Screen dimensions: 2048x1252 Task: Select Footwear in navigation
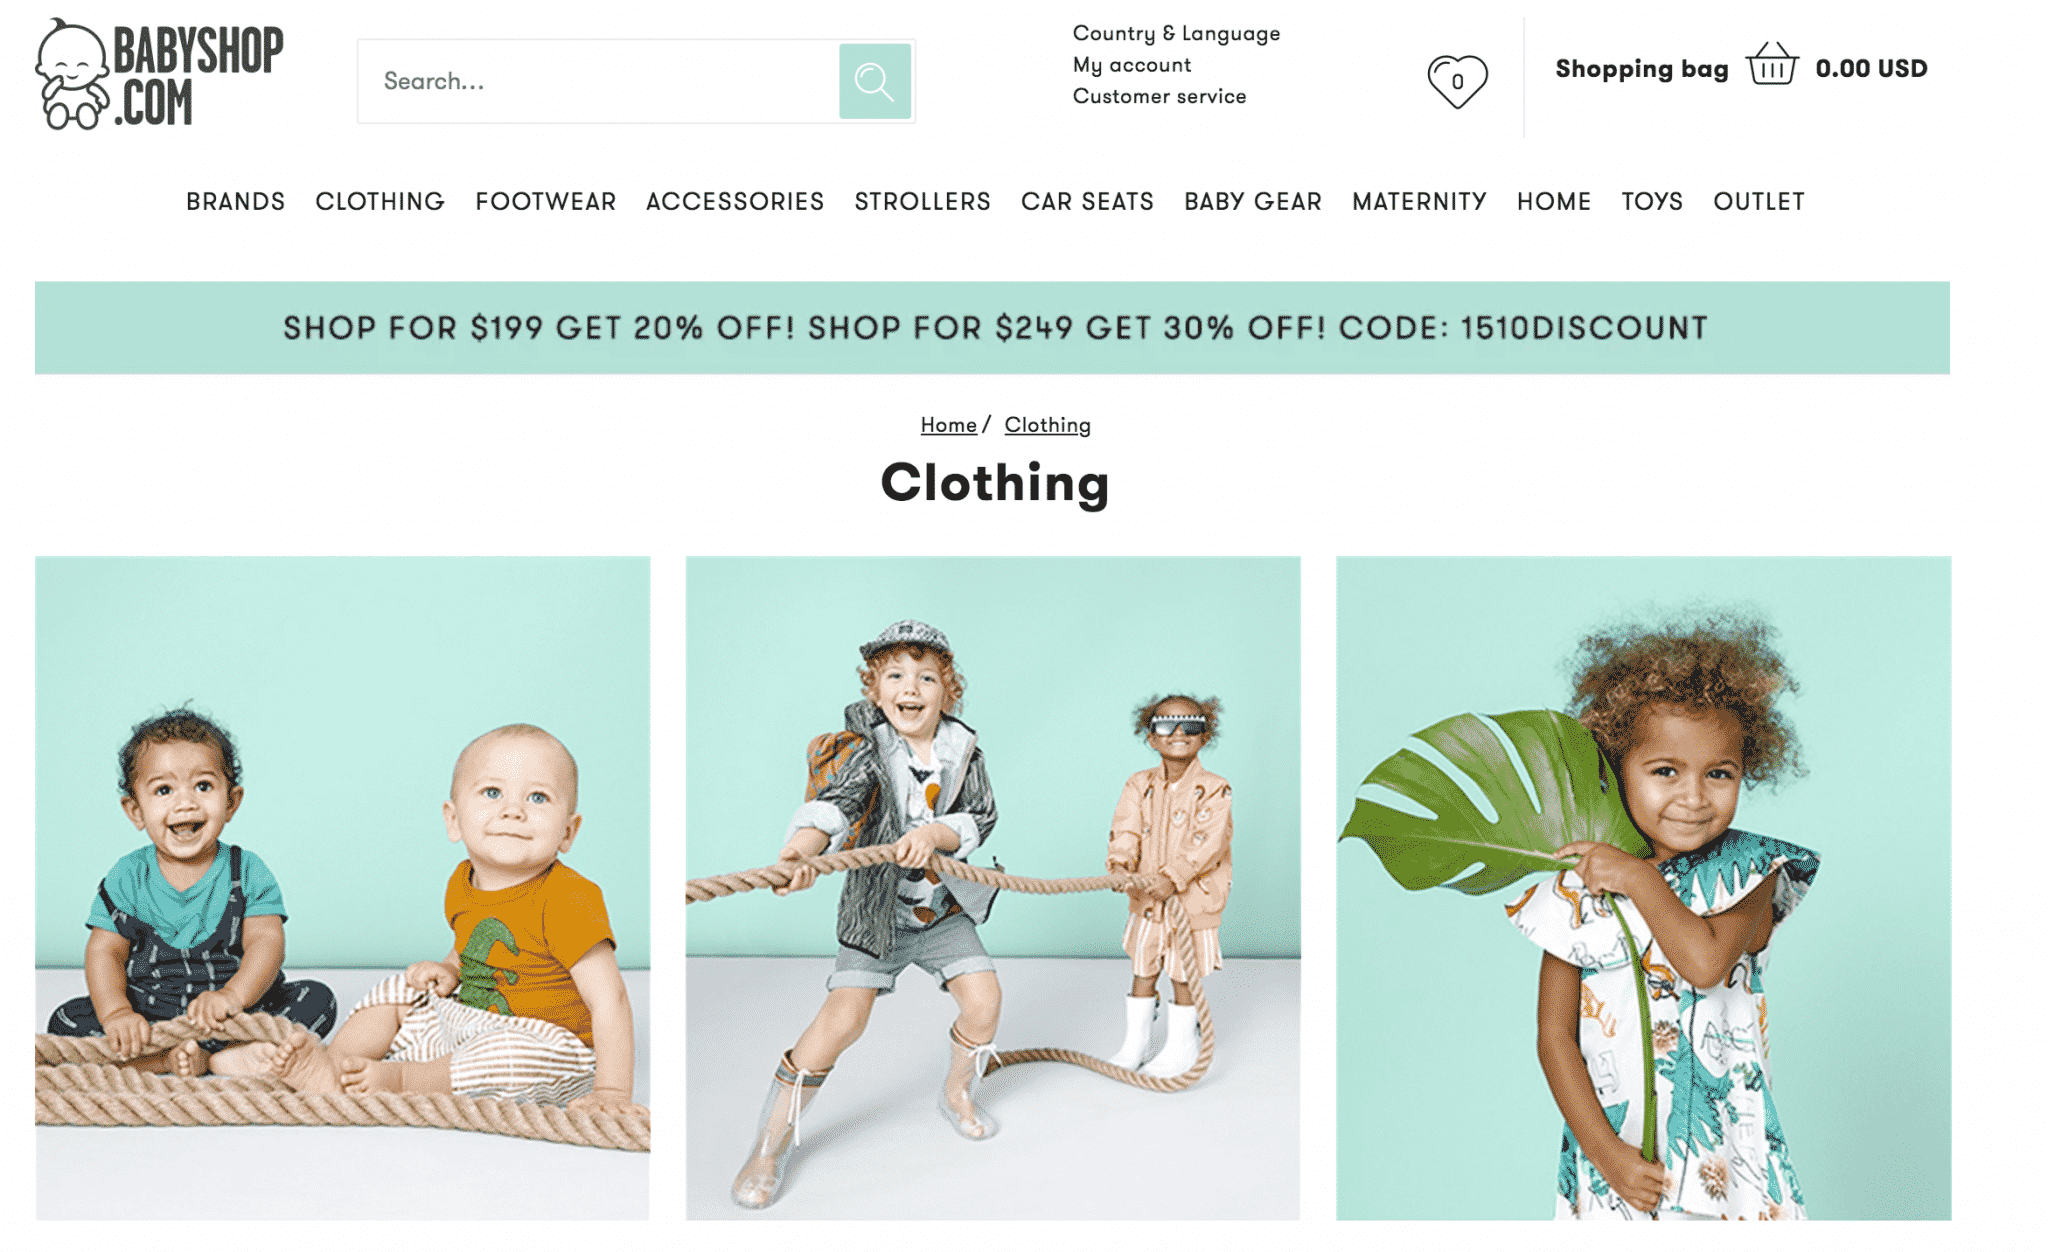click(x=545, y=201)
